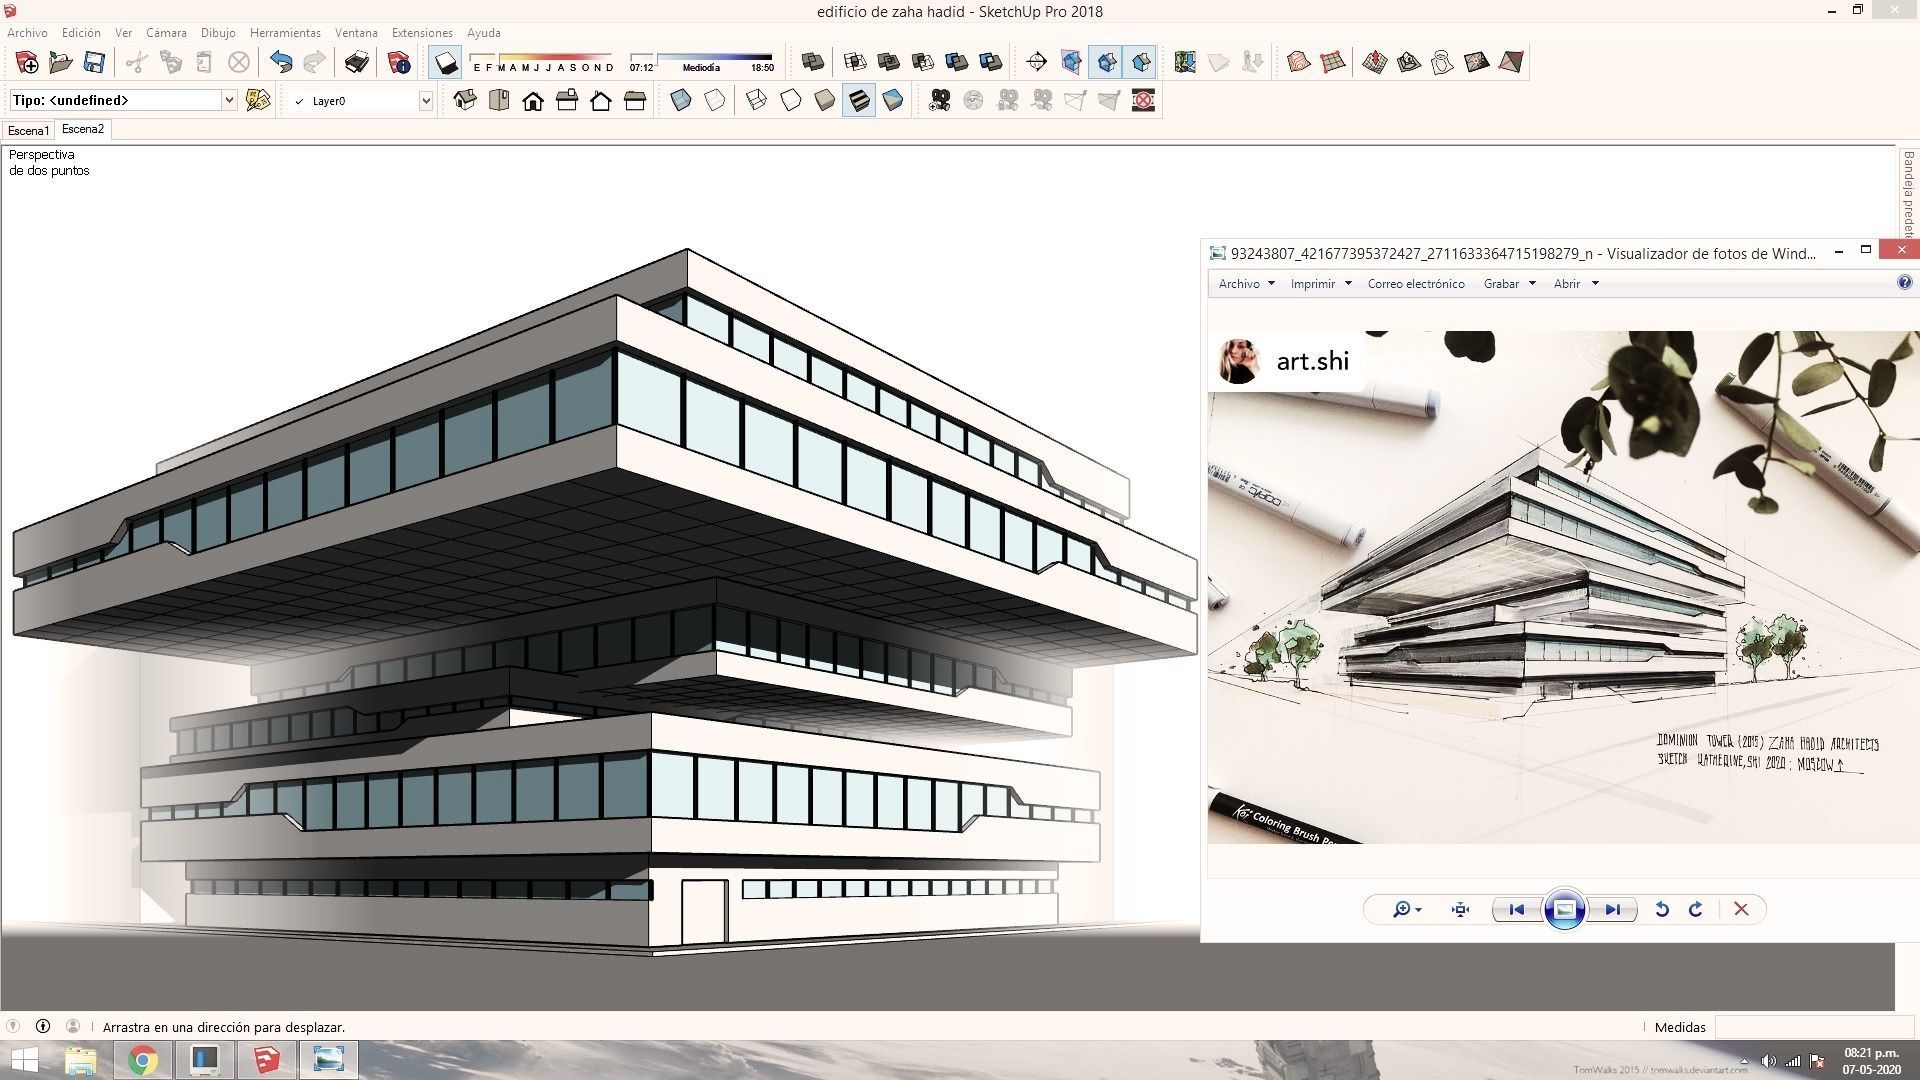Toggle Display Section Fill

click(1141, 62)
